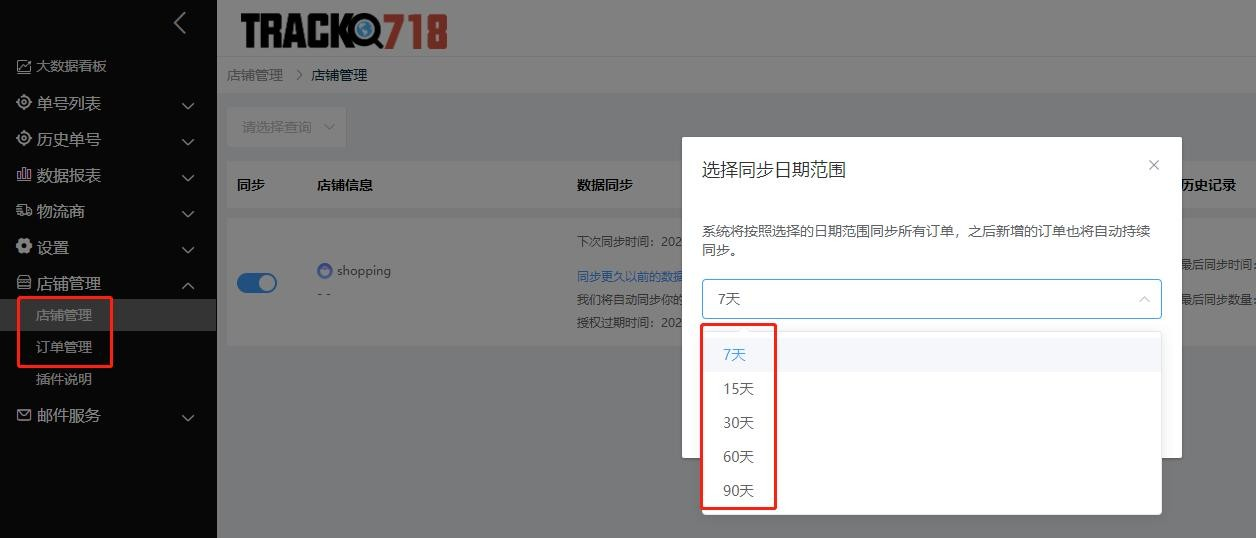1256x538 pixels.
Task: Click the 设置 gear icon
Action: [24, 247]
